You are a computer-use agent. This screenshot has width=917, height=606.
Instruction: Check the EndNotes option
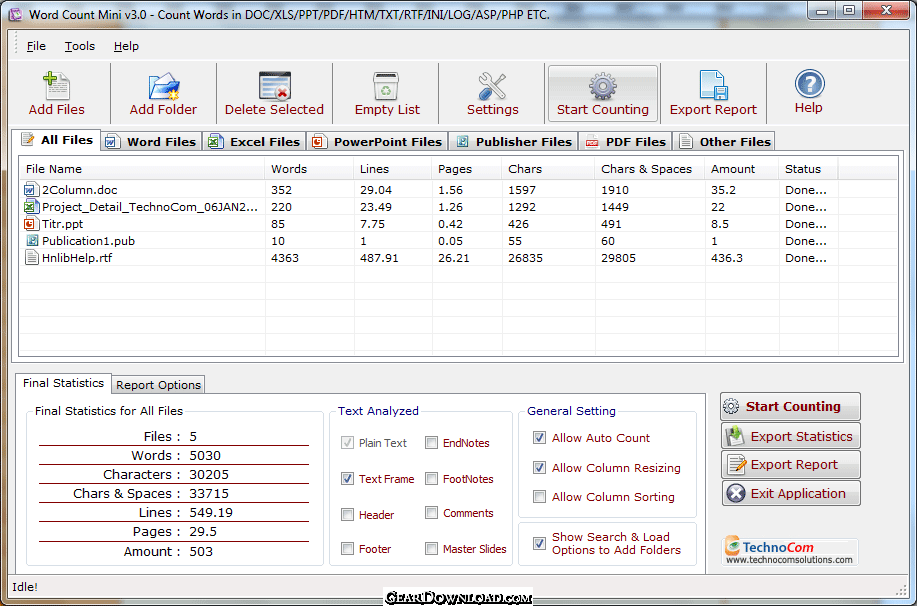coord(432,443)
